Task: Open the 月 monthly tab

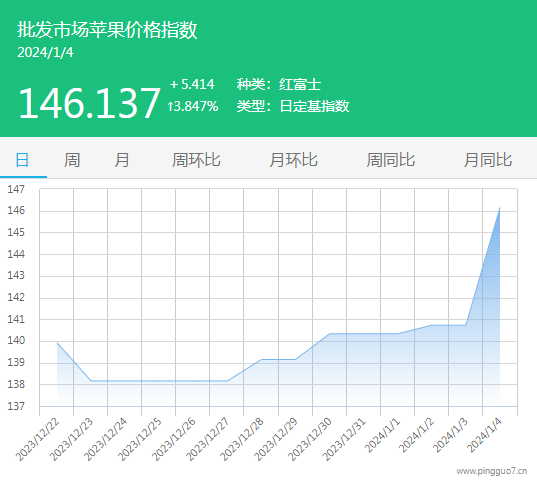Action: tap(122, 160)
